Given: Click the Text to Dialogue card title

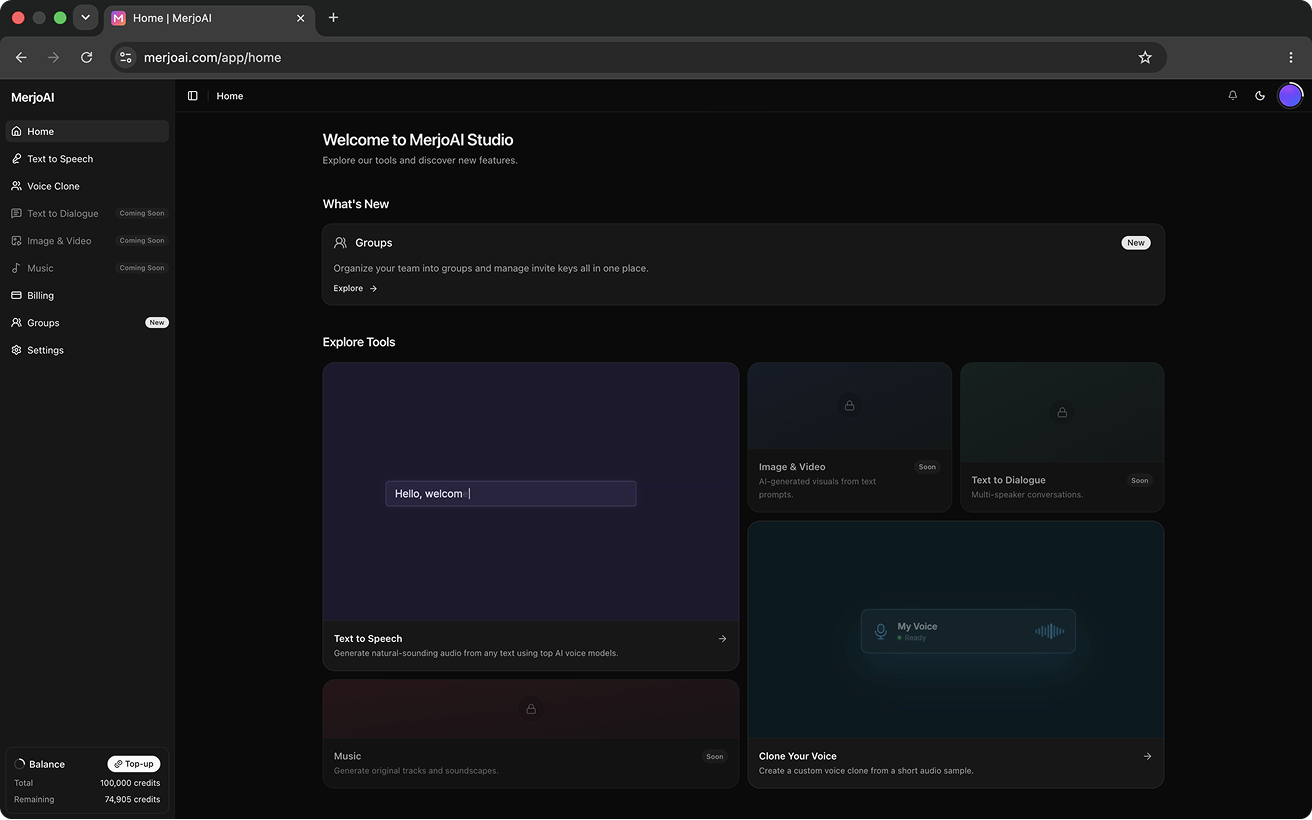Looking at the screenshot, I should tap(1008, 480).
